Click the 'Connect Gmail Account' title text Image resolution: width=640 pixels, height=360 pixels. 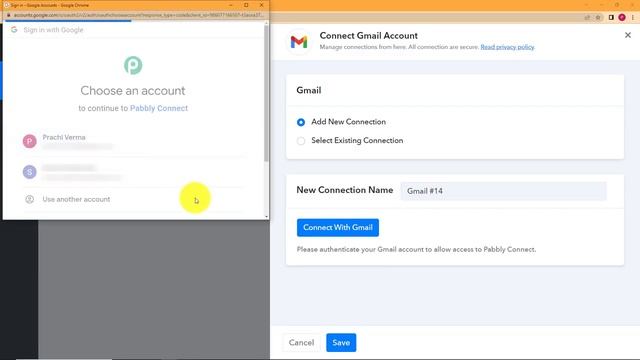pos(368,36)
